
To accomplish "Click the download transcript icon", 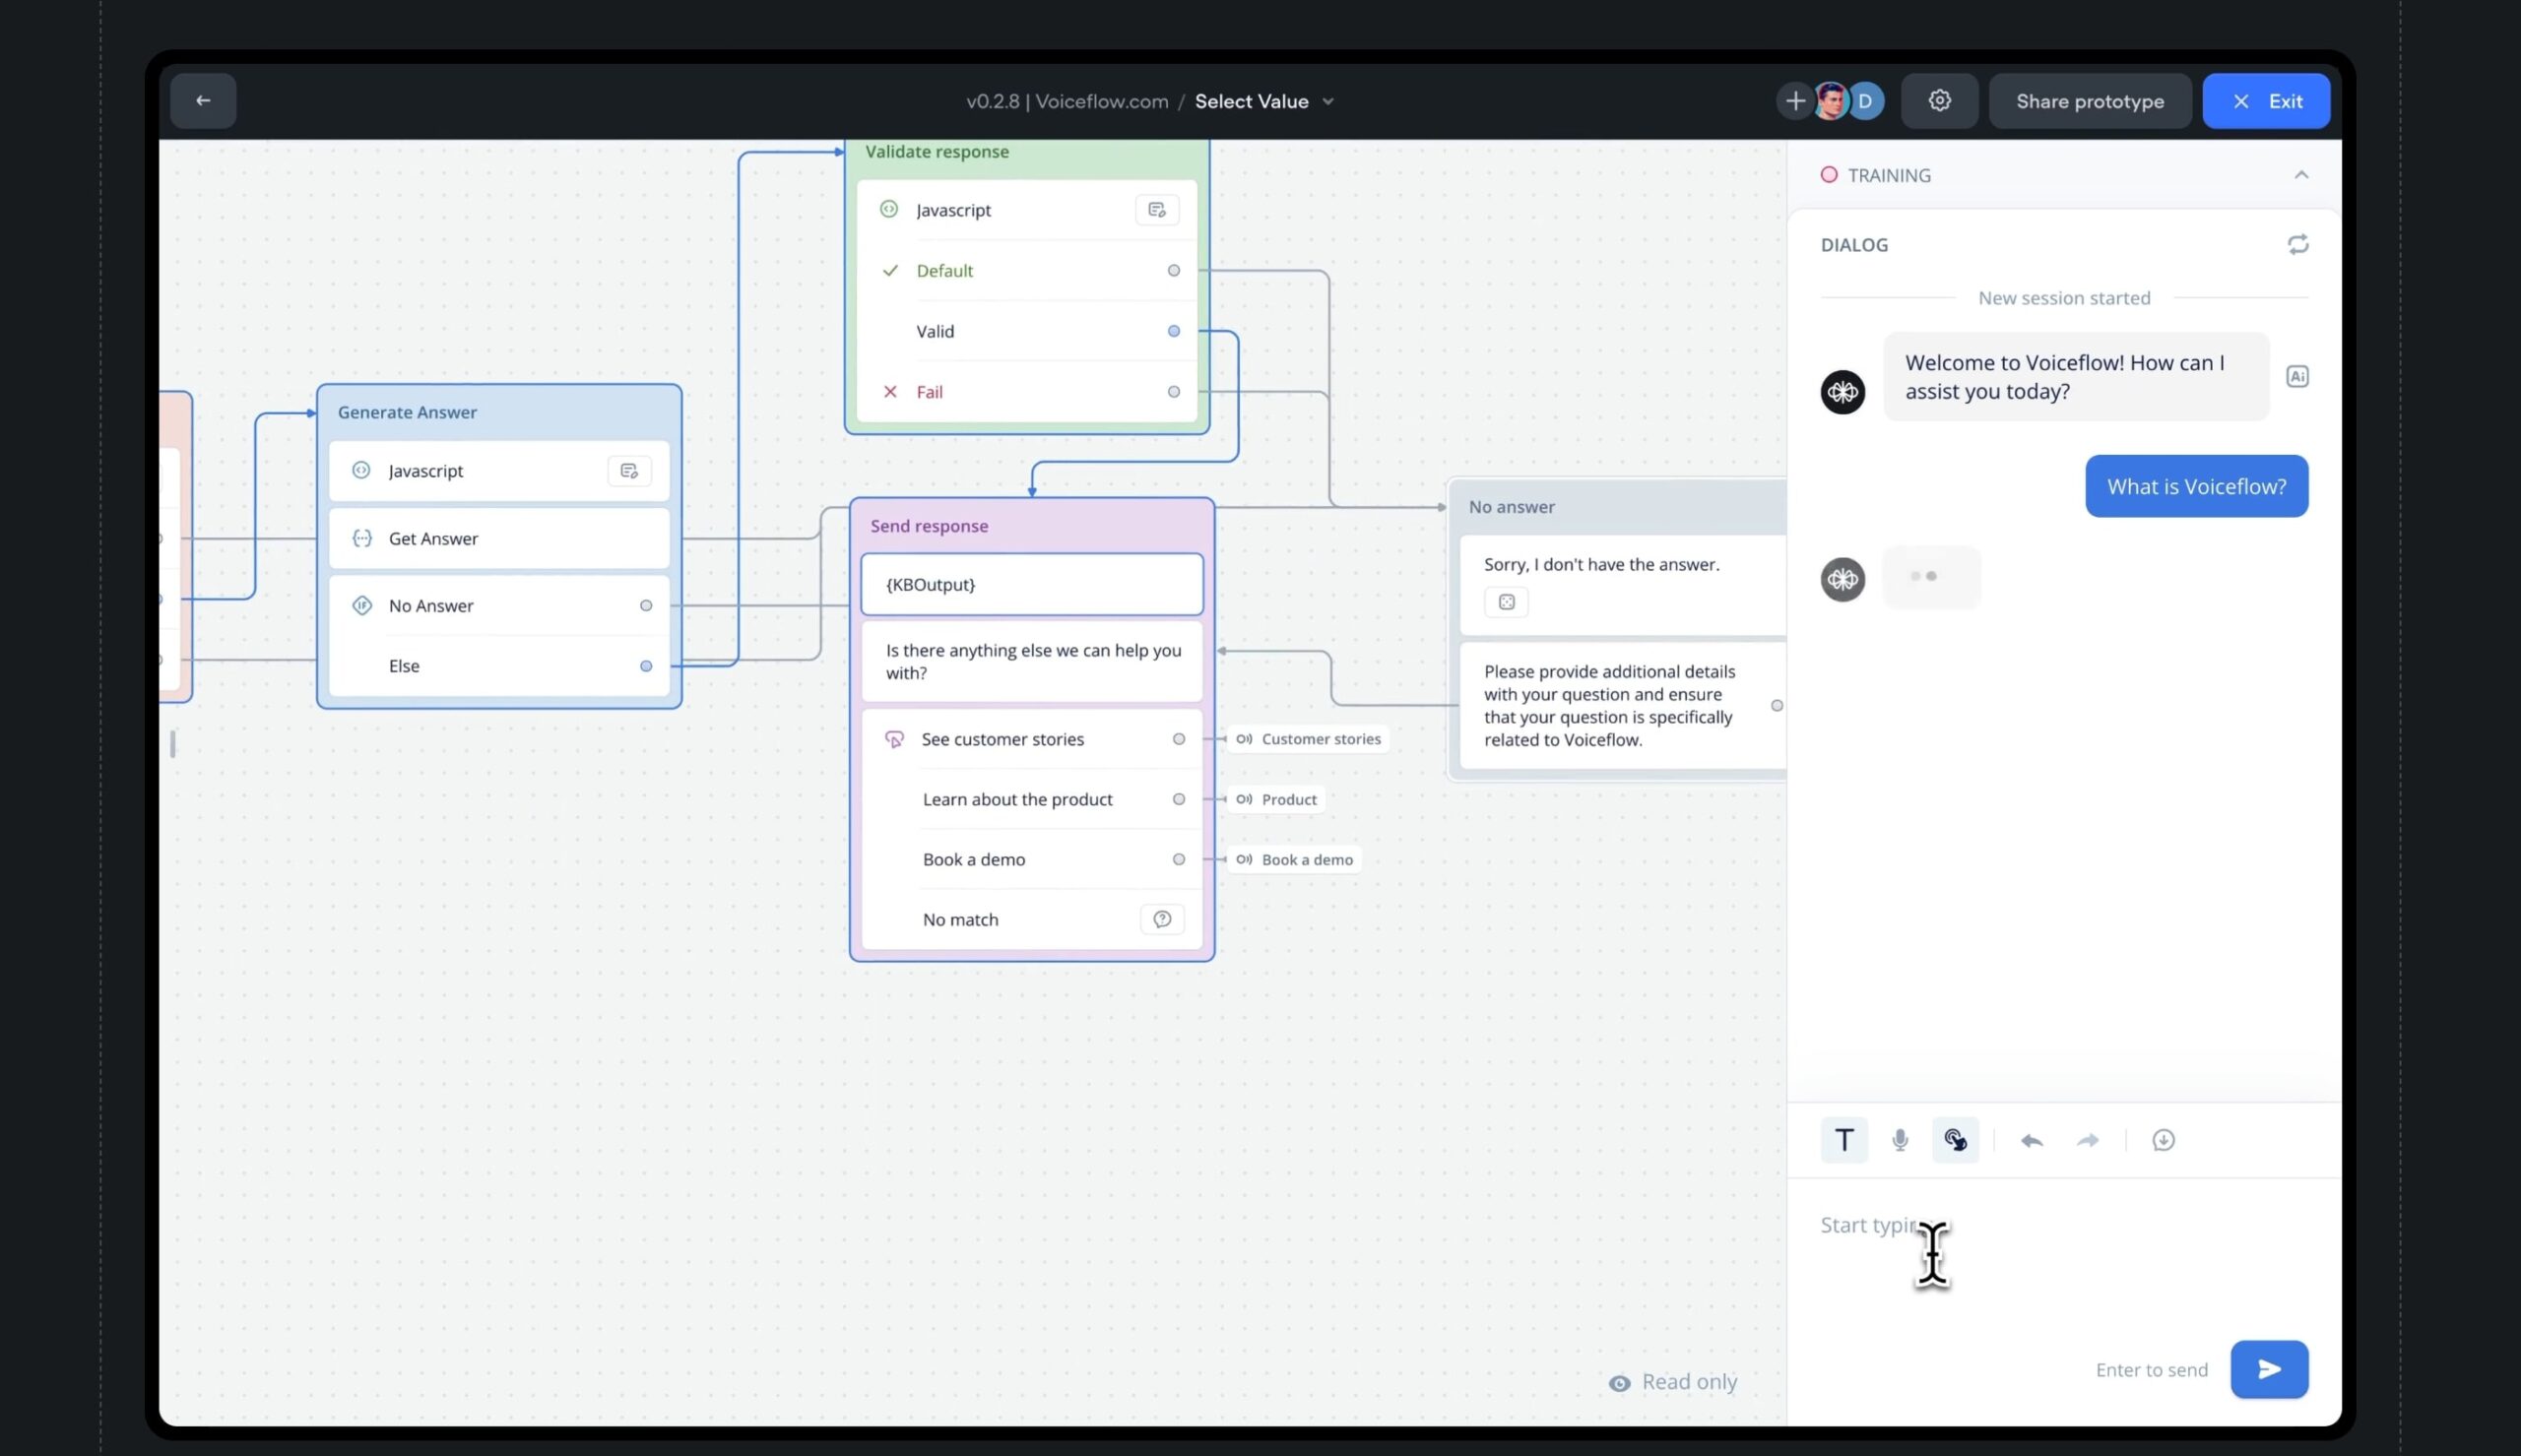I will click(x=2163, y=1140).
